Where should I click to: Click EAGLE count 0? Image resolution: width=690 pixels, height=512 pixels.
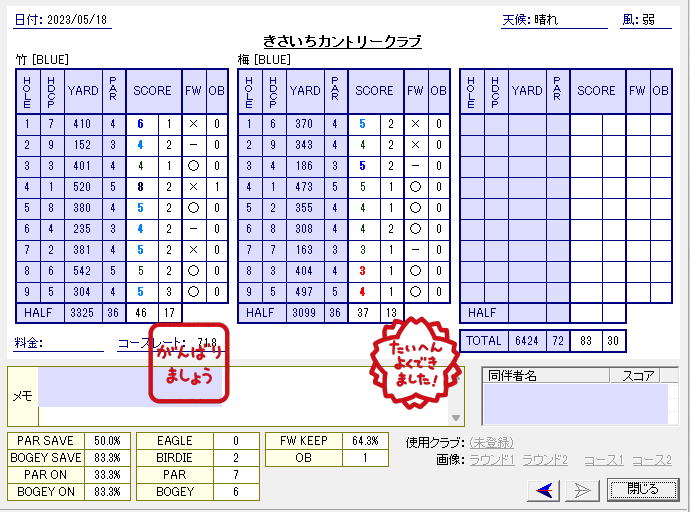click(236, 441)
